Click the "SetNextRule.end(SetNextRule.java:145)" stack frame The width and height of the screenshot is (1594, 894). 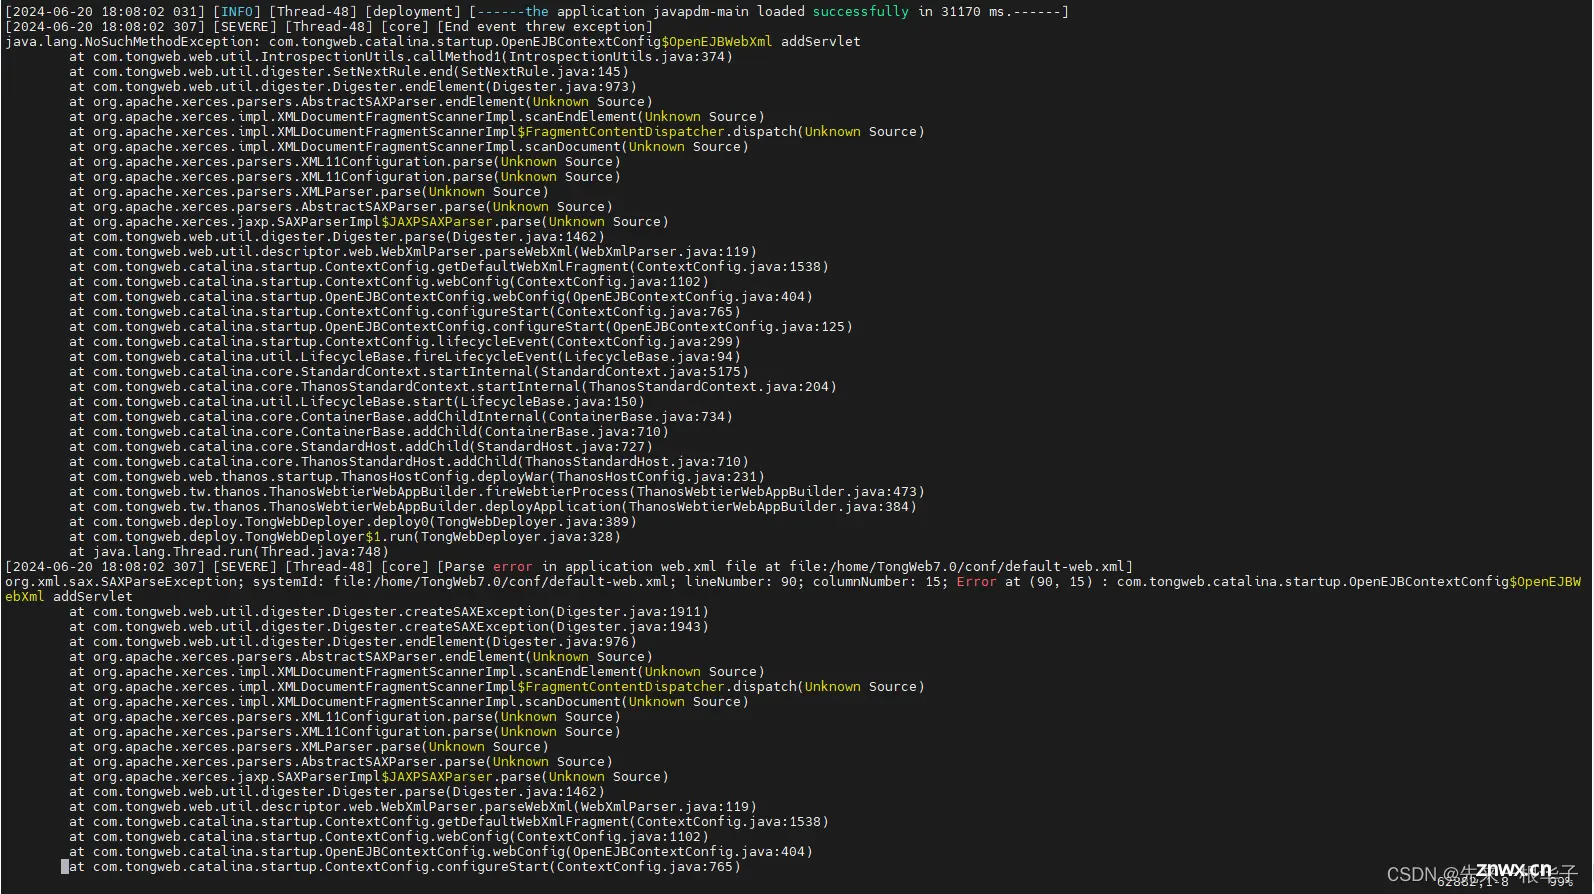[x=349, y=72]
